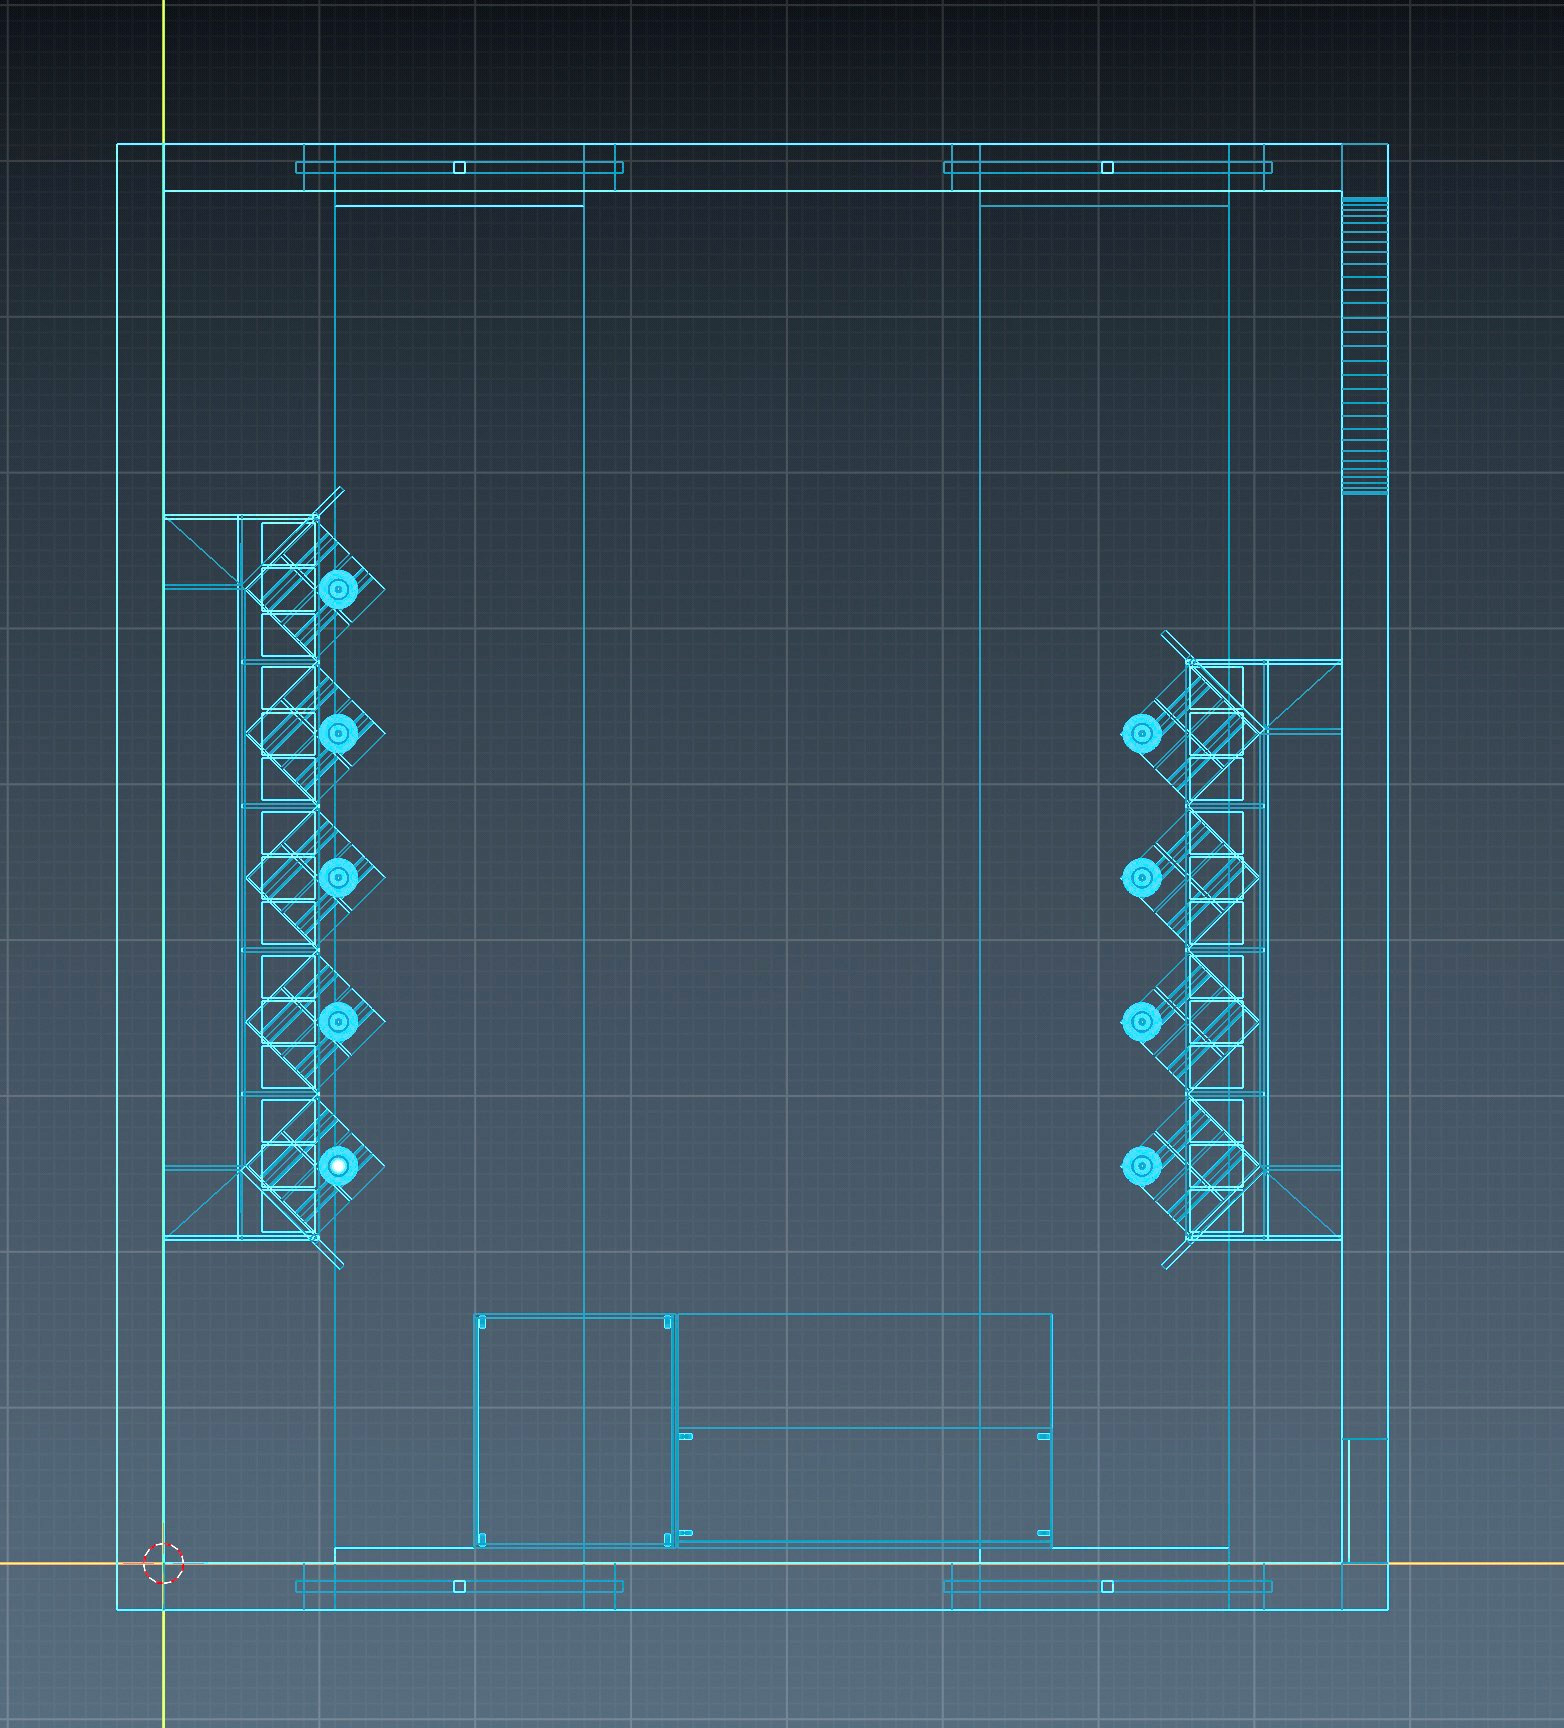Select small square handle on top-right window
The width and height of the screenshot is (1564, 1728).
[1107, 167]
